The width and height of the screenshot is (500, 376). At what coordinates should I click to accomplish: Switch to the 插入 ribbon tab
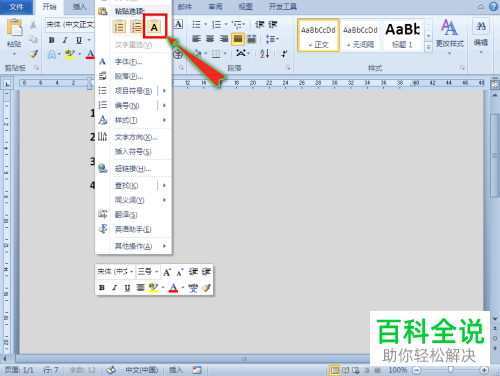[x=80, y=7]
